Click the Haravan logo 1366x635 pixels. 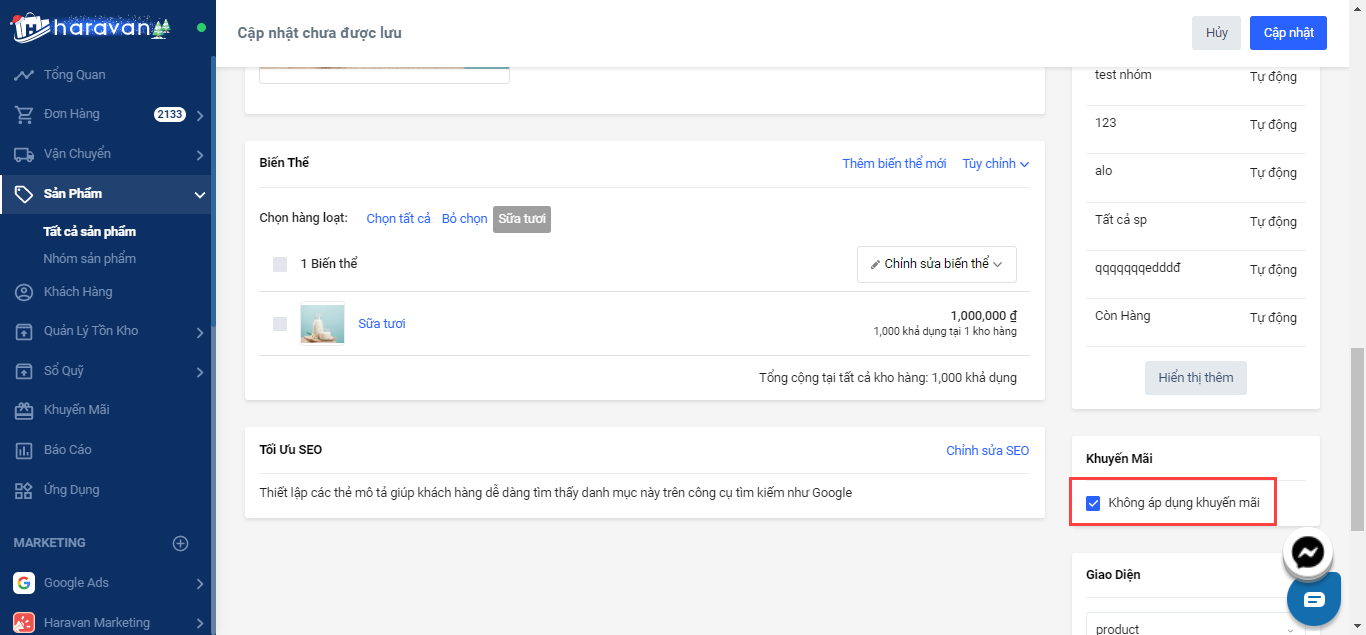[x=92, y=27]
